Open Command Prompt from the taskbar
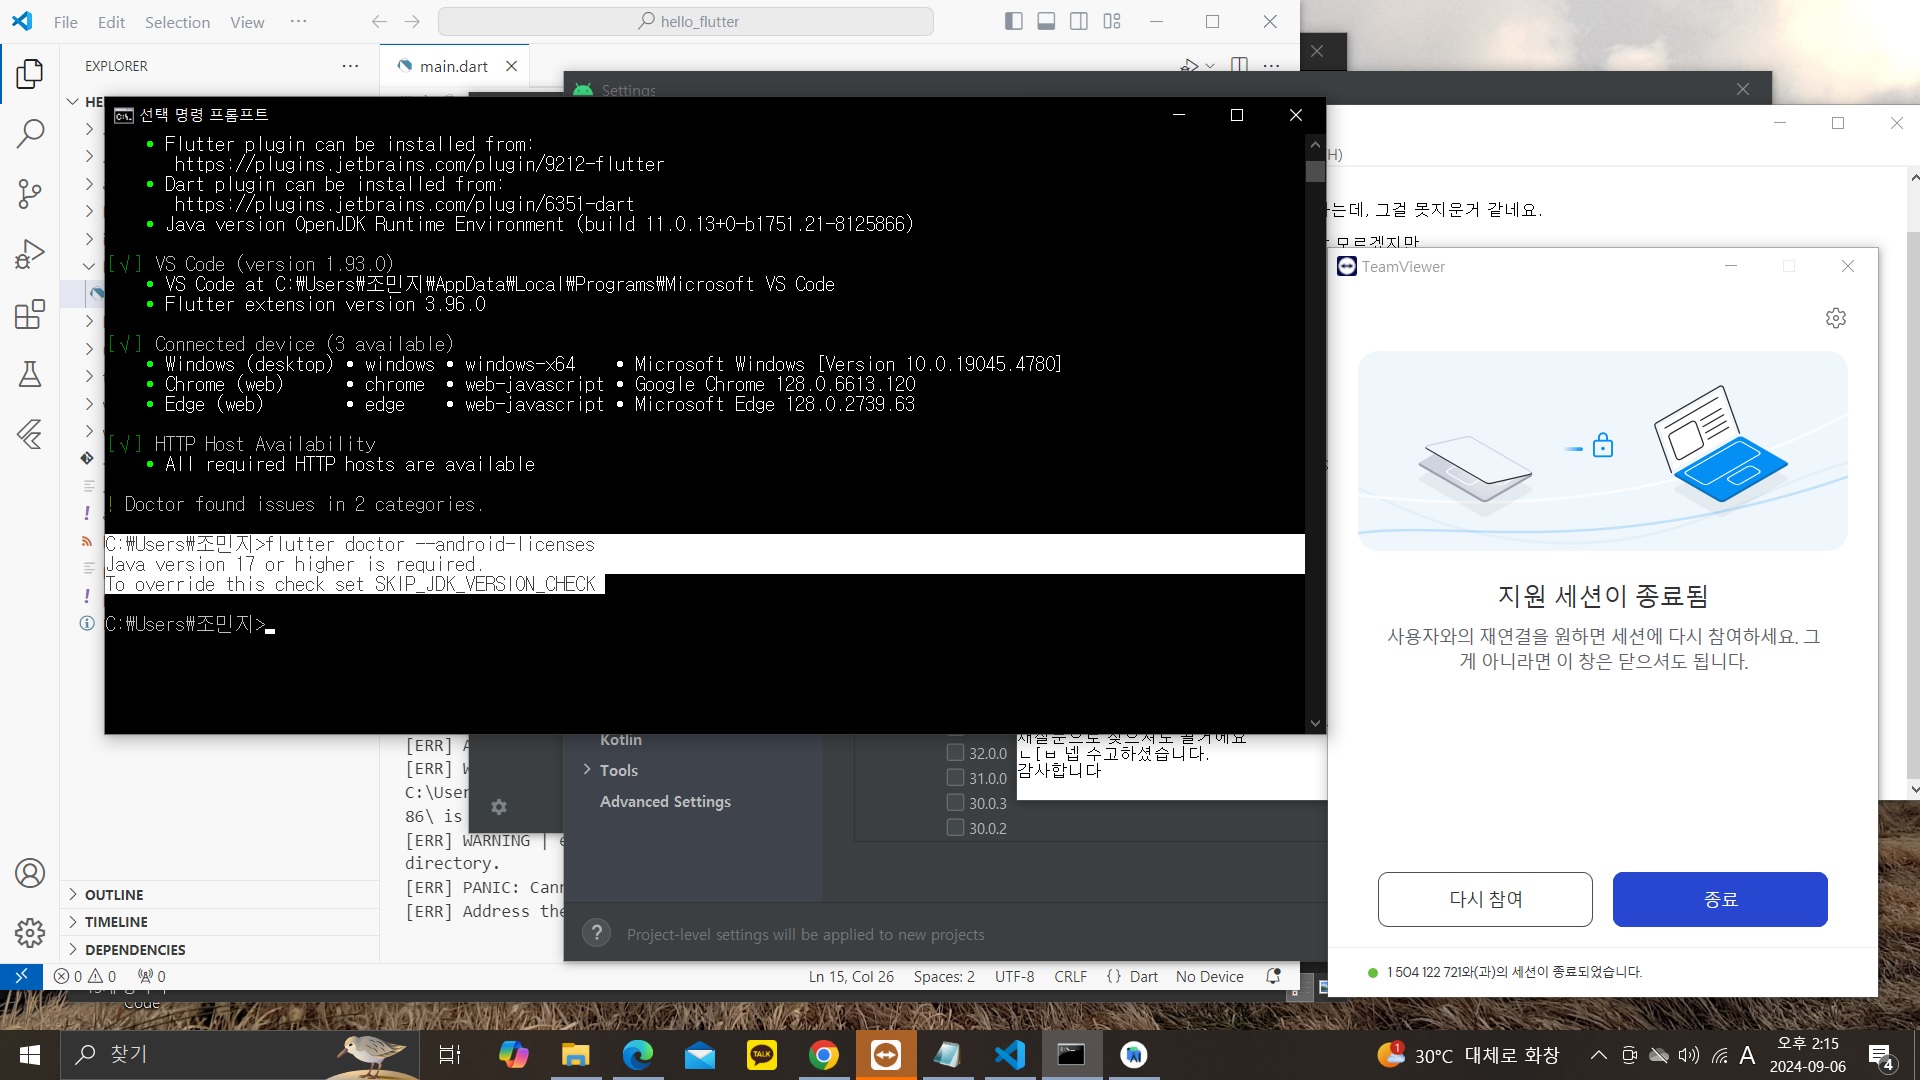 pyautogui.click(x=1072, y=1055)
